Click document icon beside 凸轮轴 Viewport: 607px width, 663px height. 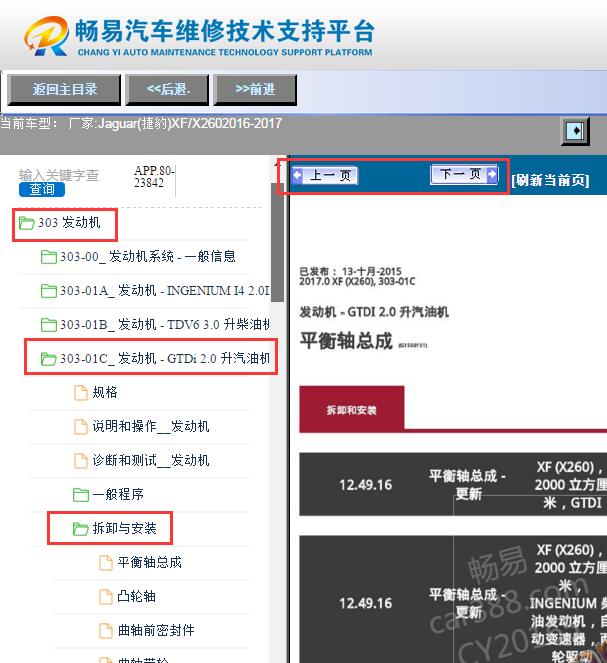[x=106, y=597]
